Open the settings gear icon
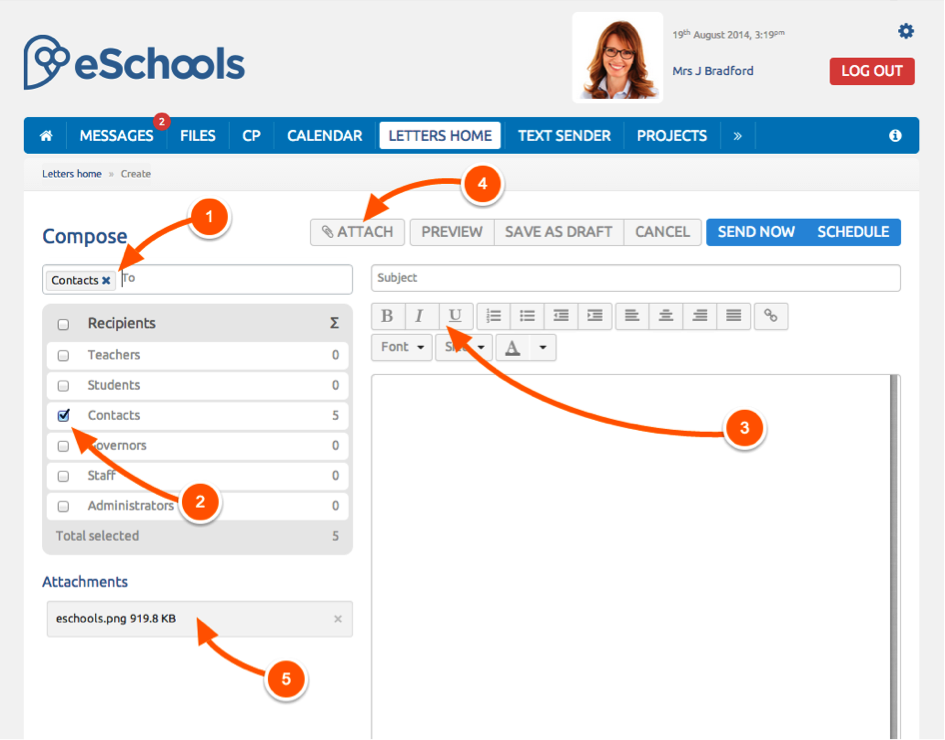 coord(906,32)
